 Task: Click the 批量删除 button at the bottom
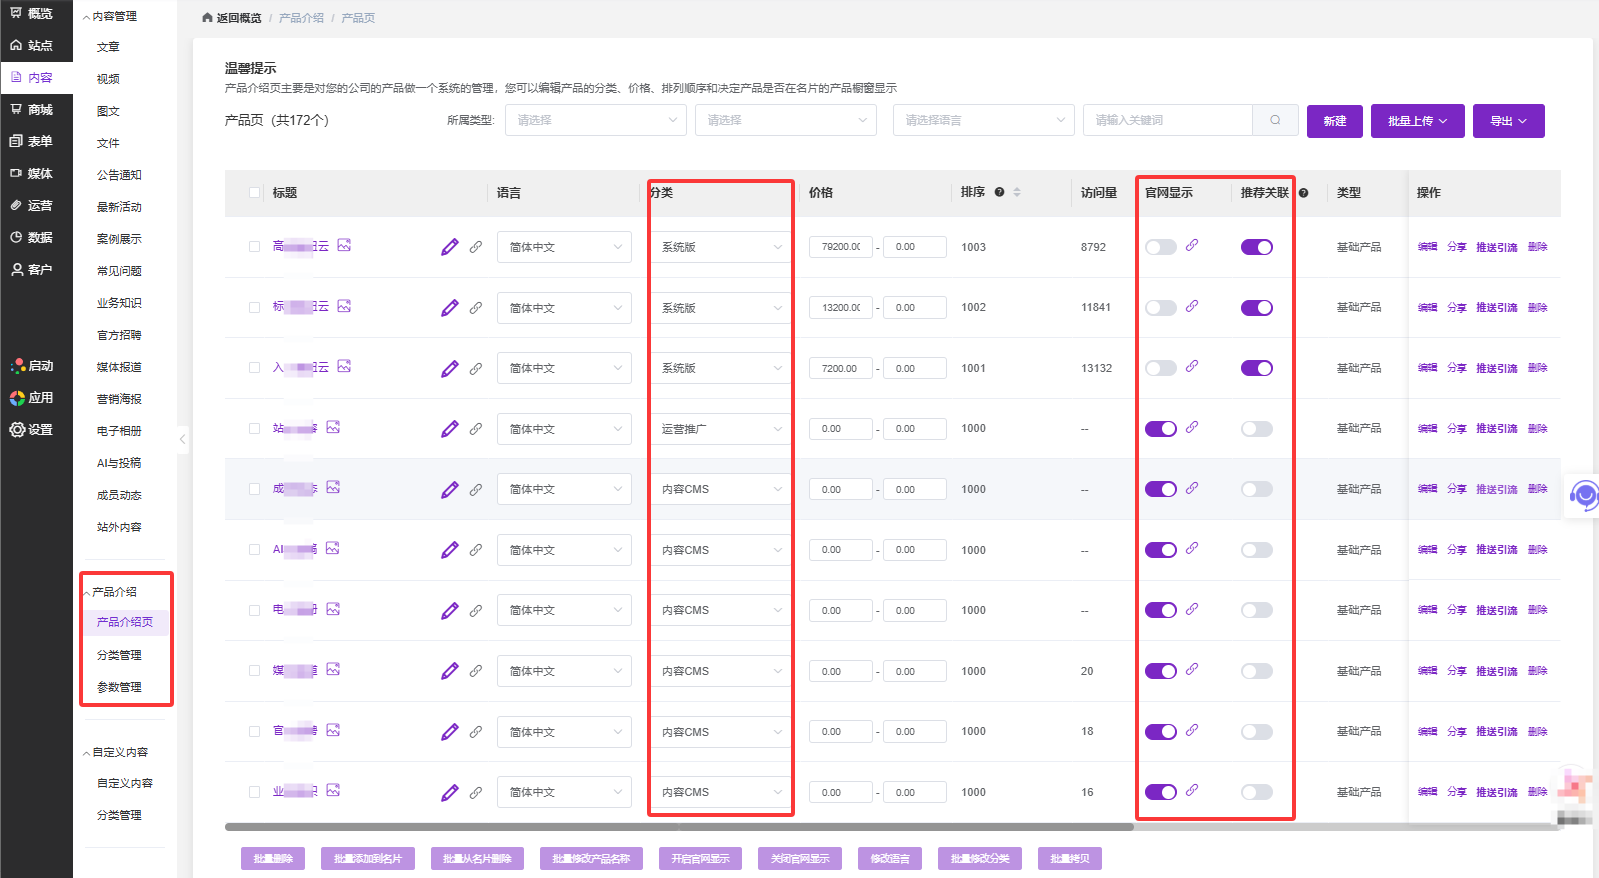272,858
